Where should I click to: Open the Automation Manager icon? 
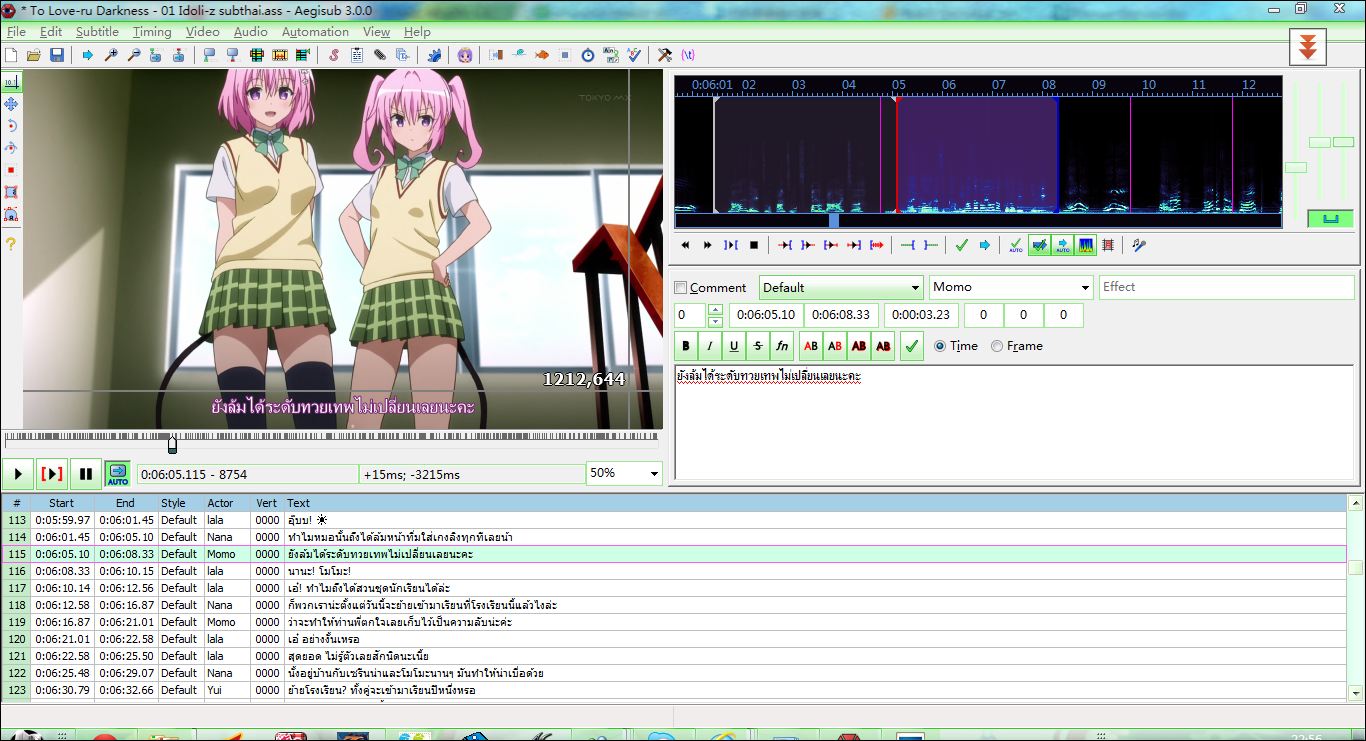click(x=434, y=55)
